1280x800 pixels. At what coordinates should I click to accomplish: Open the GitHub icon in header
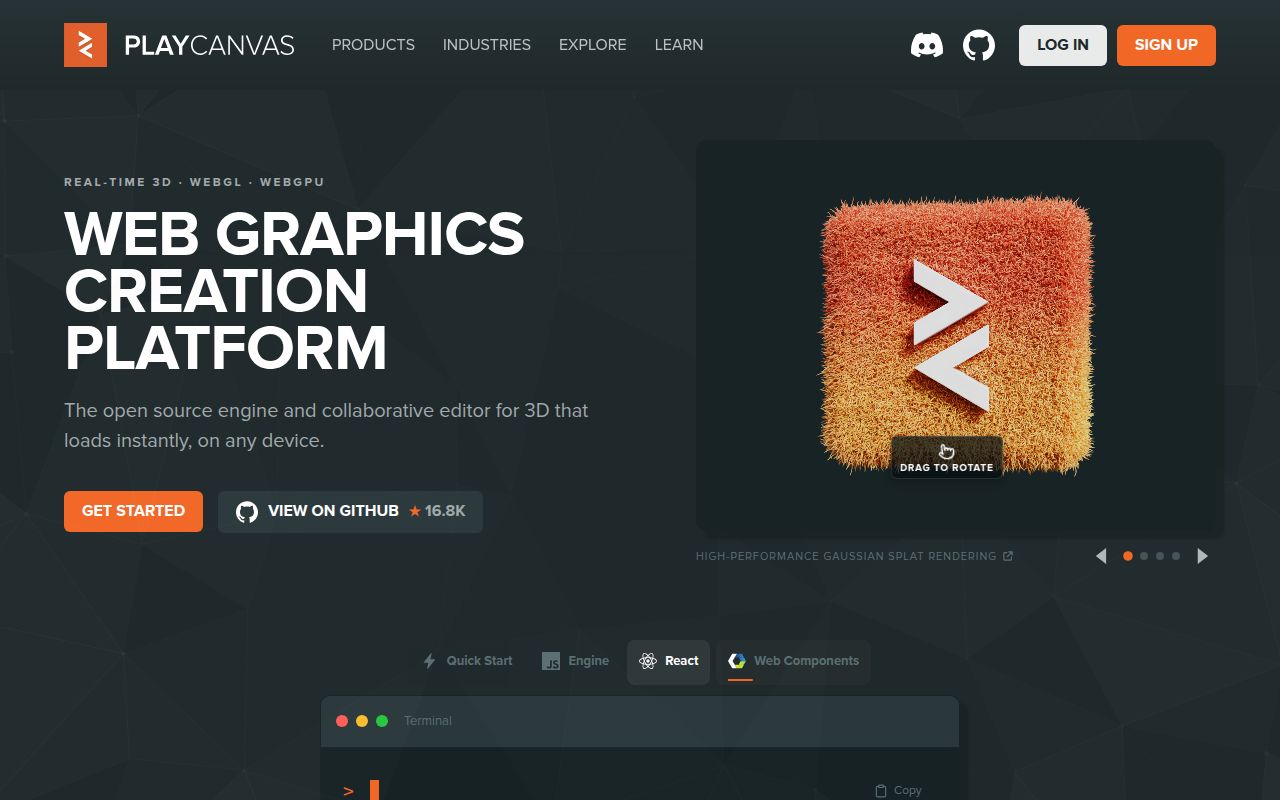[979, 45]
